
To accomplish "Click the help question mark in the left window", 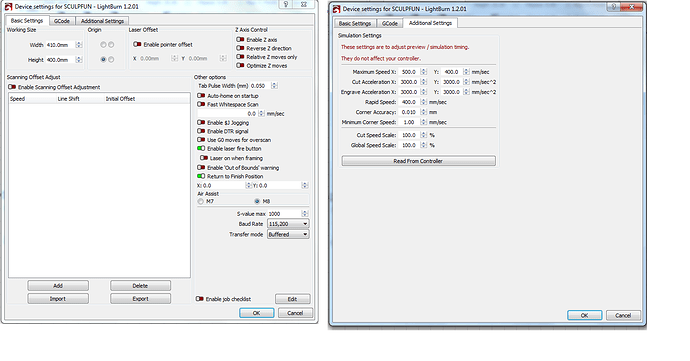I will [x=286, y=4].
